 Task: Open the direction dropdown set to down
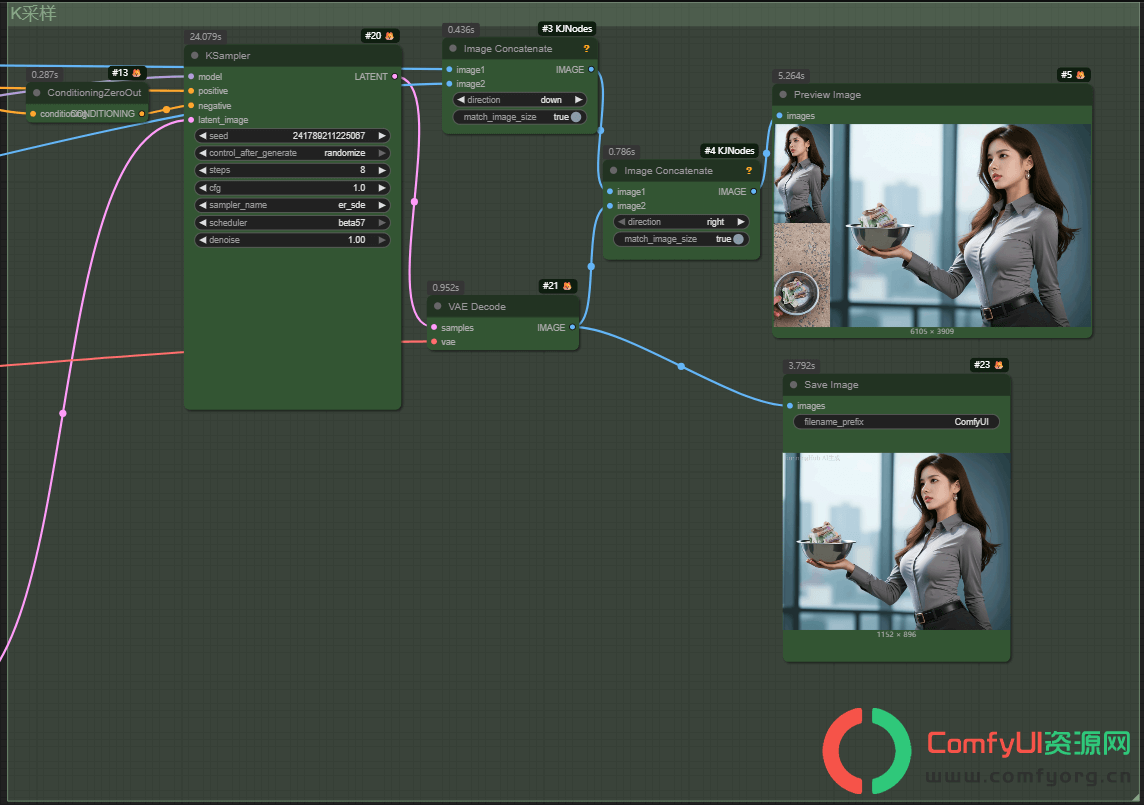[519, 100]
